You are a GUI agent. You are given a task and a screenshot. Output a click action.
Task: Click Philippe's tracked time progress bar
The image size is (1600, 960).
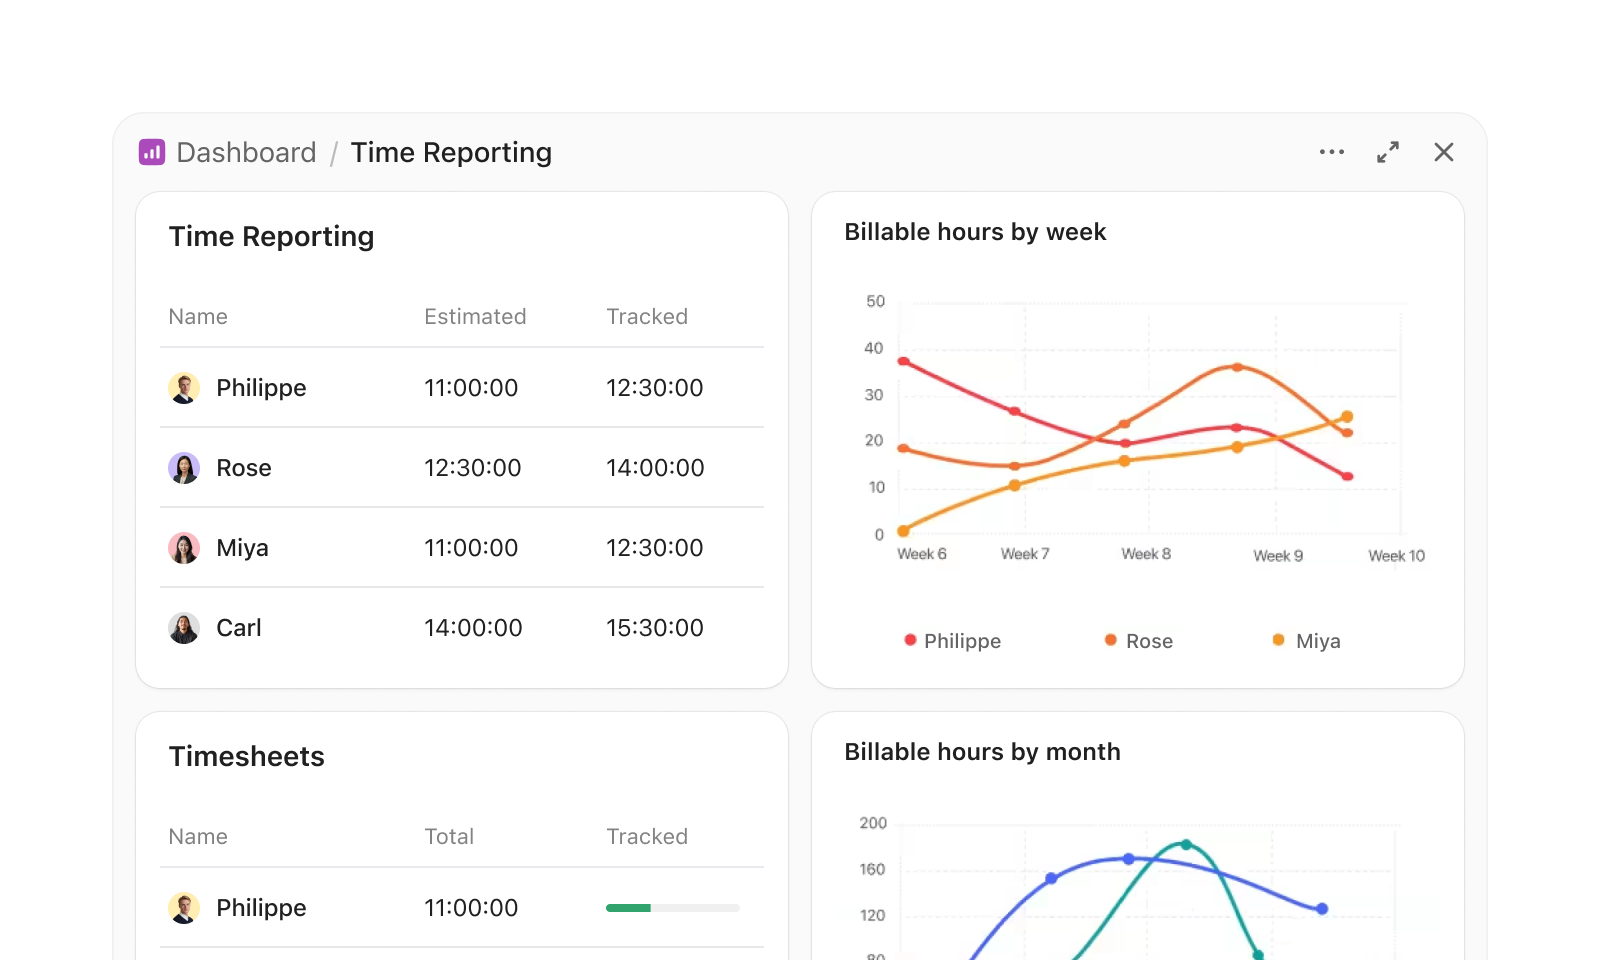coord(672,908)
